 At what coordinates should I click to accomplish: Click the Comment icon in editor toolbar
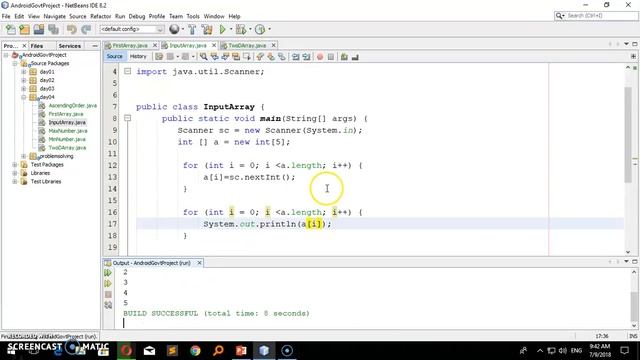click(x=344, y=57)
